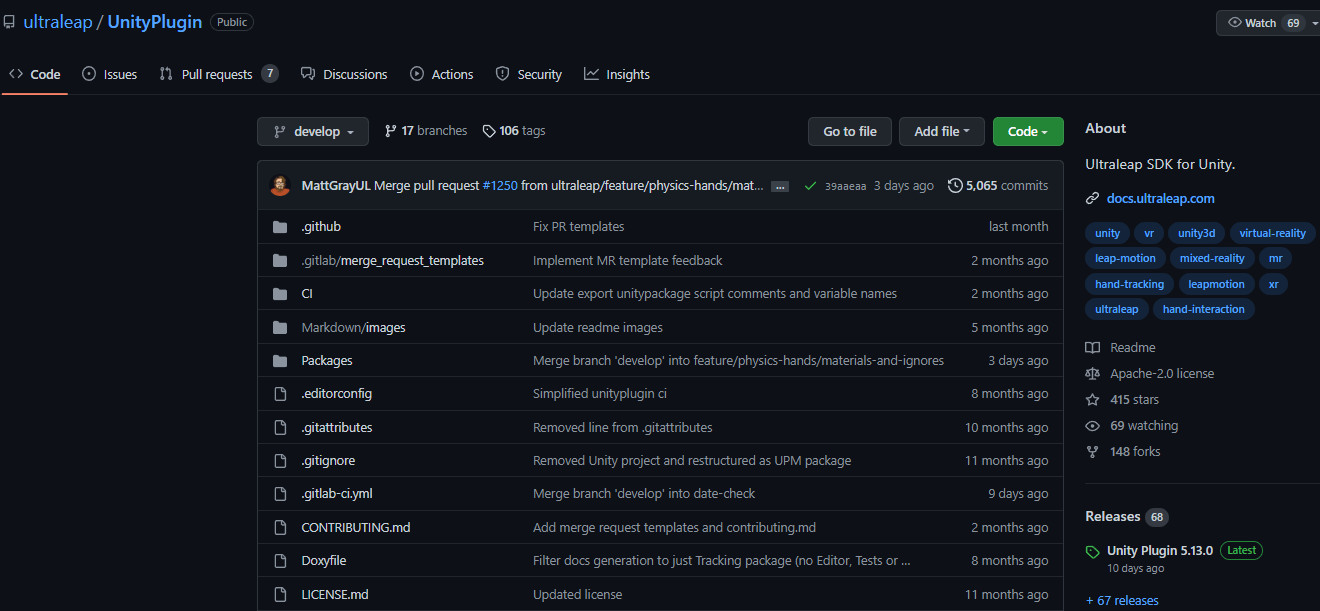Expand the commit message ellipsis button
Image resolution: width=1320 pixels, height=611 pixels.
pyautogui.click(x=780, y=186)
